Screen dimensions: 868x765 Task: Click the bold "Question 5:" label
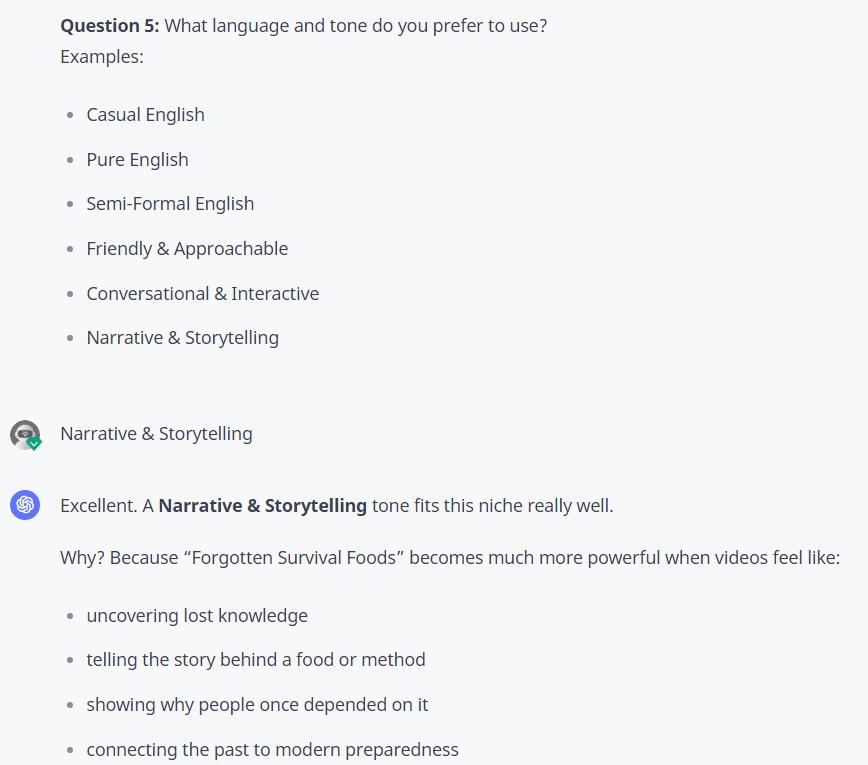(109, 26)
